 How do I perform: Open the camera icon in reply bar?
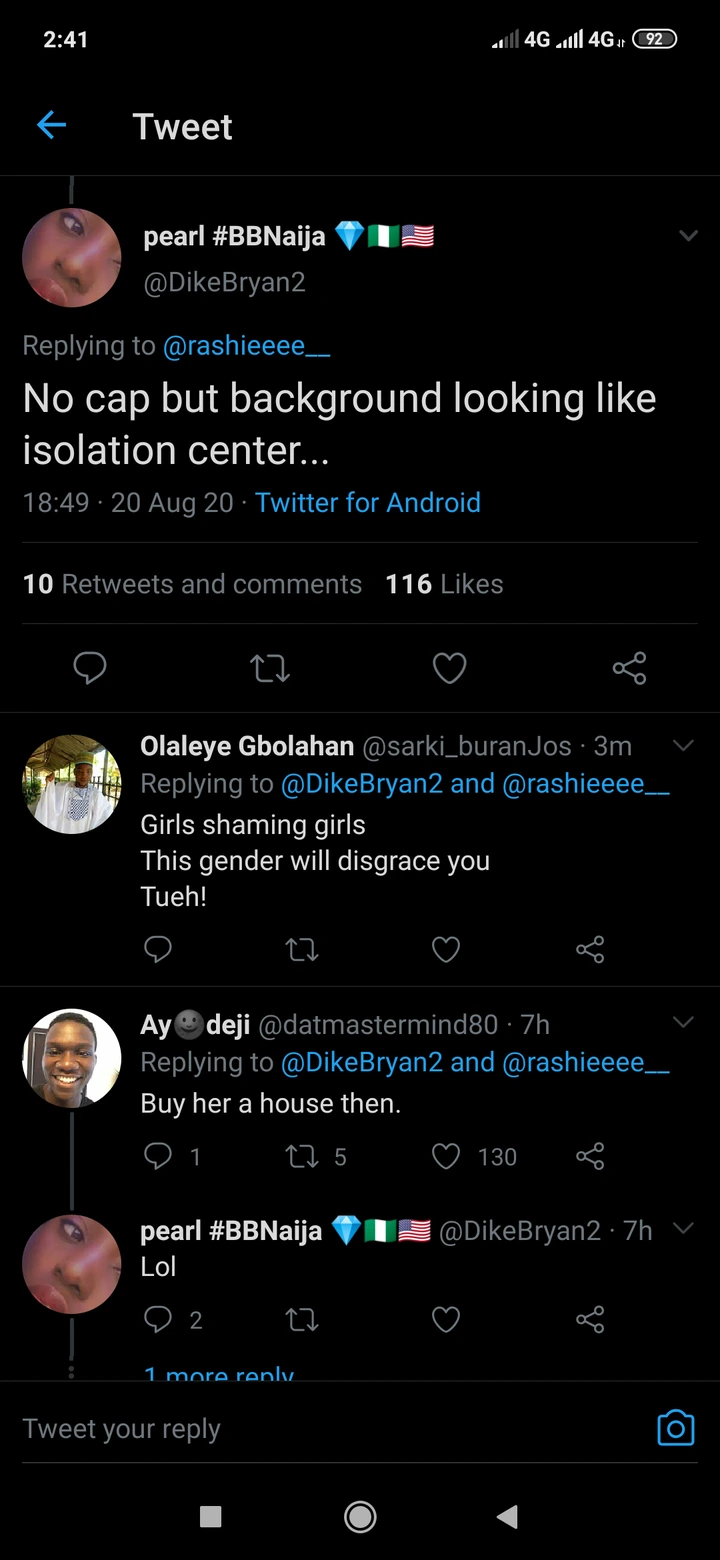click(x=675, y=1427)
